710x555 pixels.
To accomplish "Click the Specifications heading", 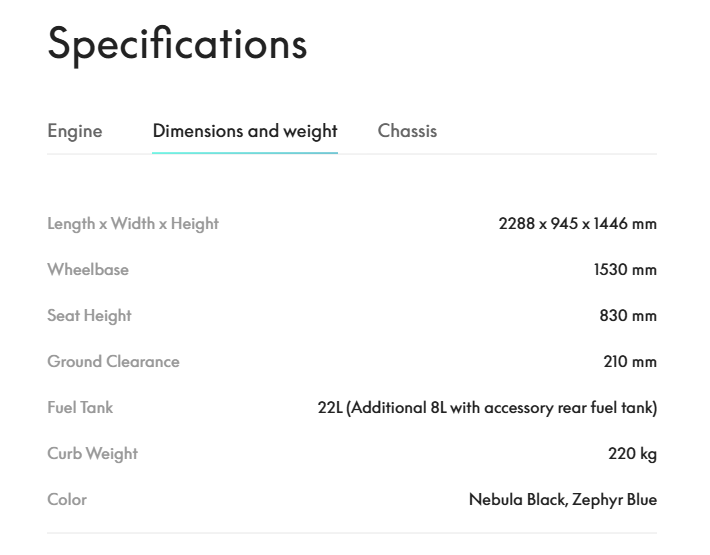I will (x=177, y=44).
